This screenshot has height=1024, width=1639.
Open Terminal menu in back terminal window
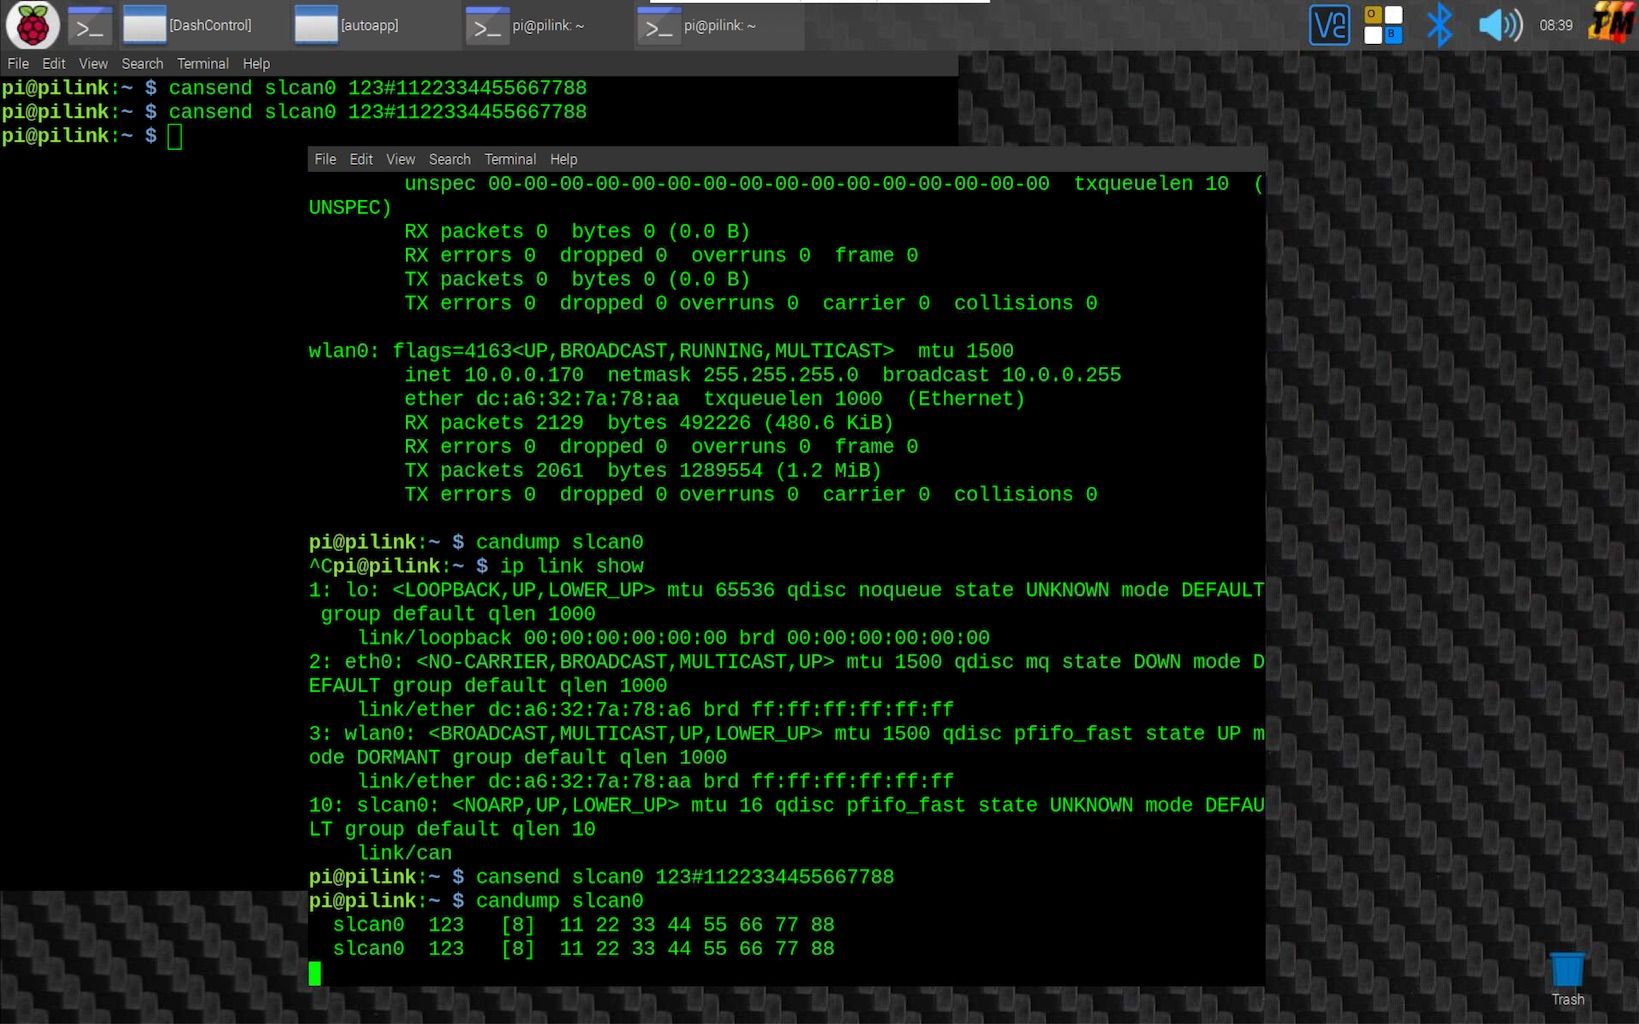[x=203, y=63]
